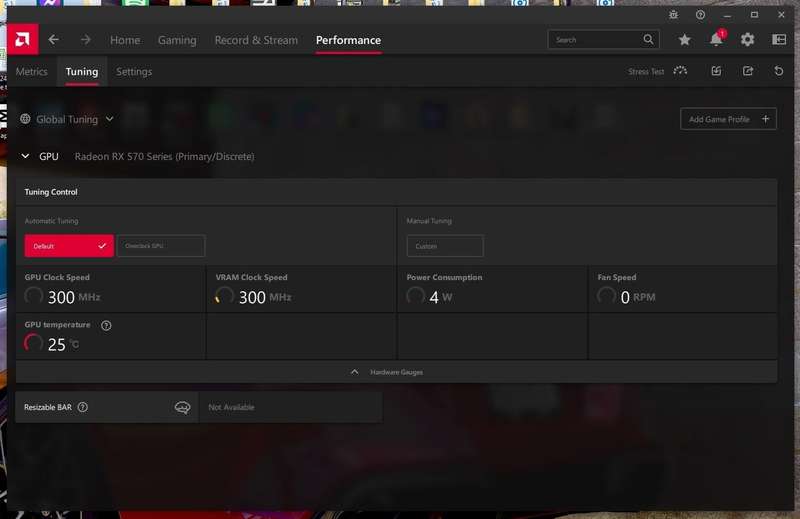Open the Global Tuning dropdown
The width and height of the screenshot is (800, 519).
(x=74, y=119)
